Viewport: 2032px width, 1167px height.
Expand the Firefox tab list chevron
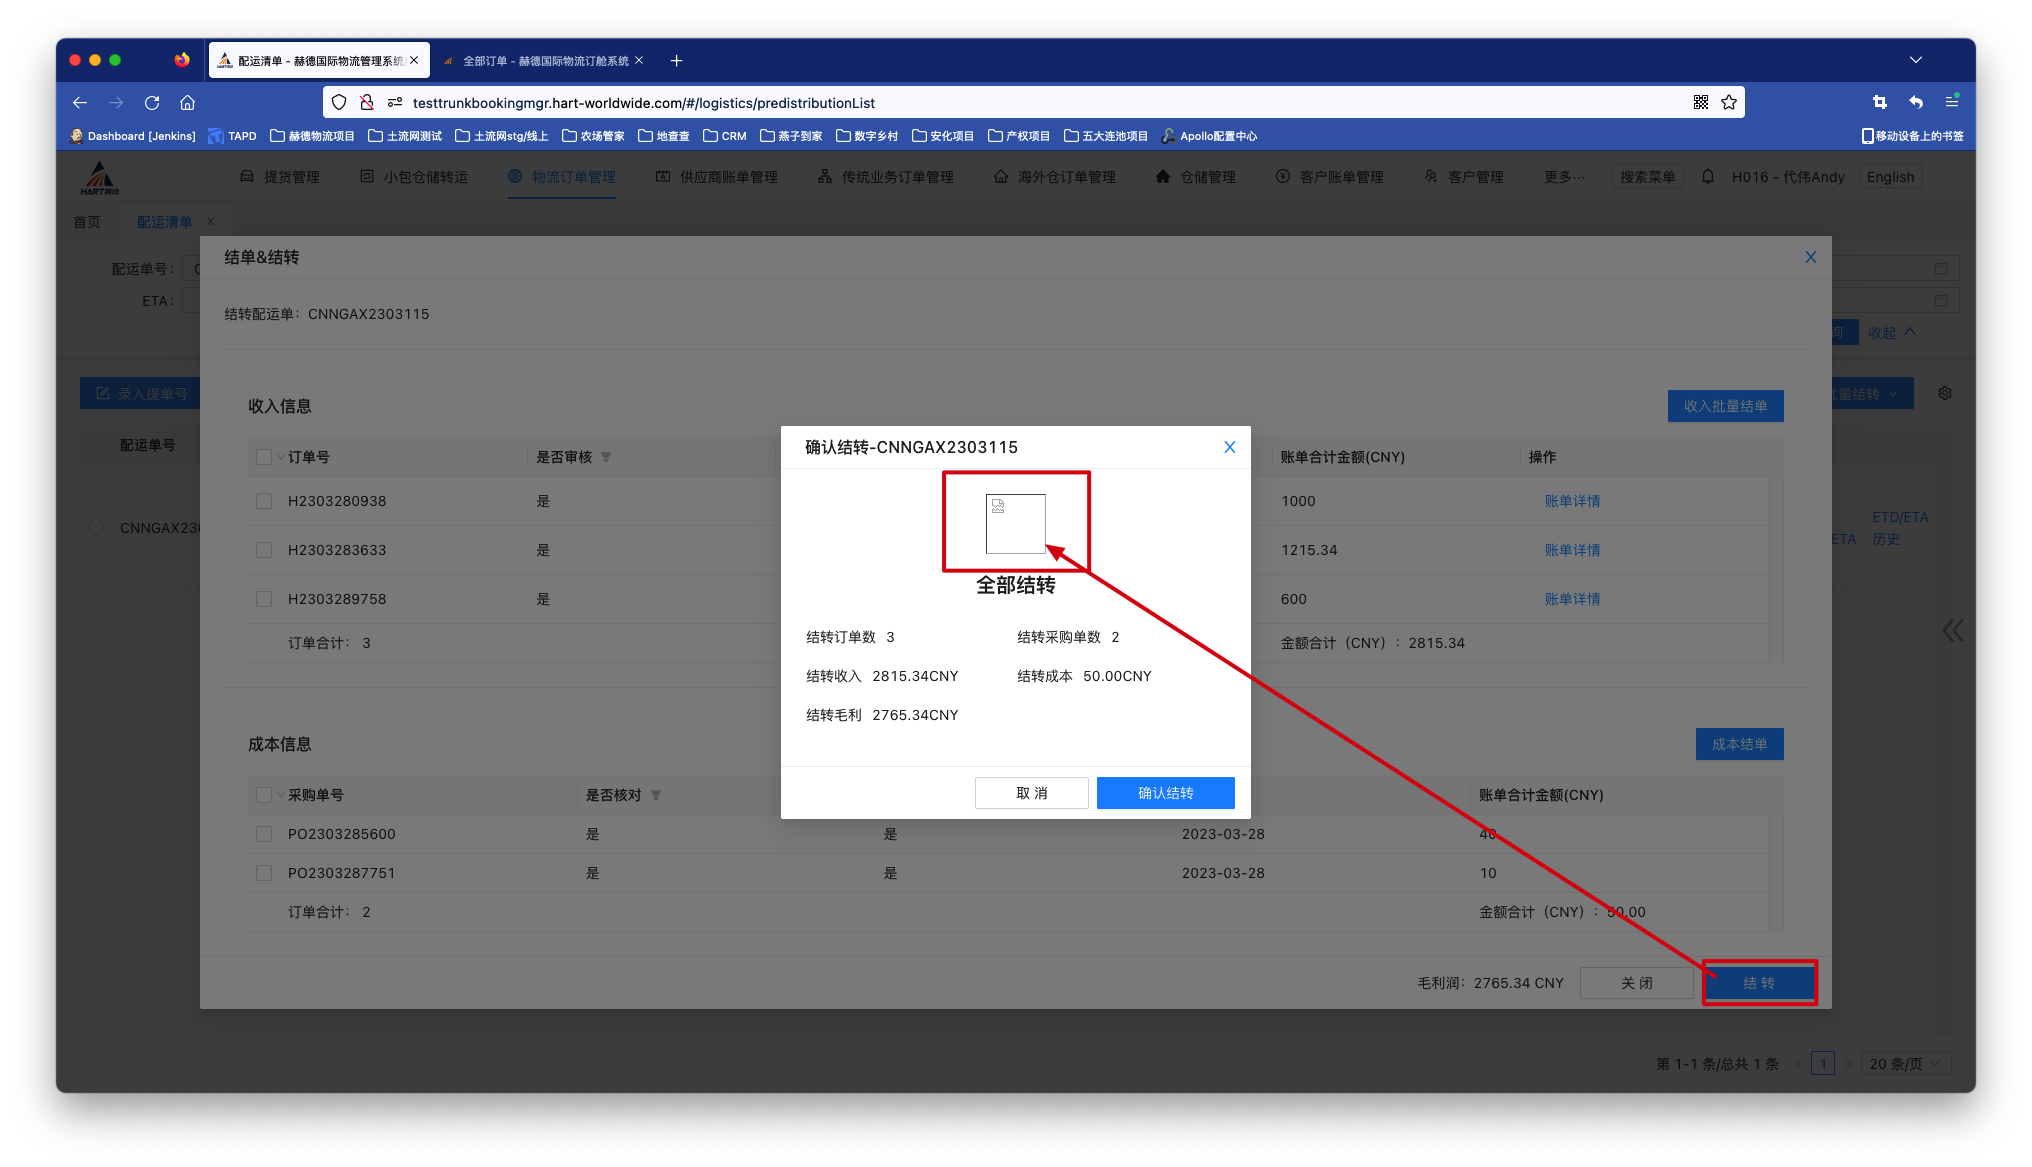coord(1916,60)
